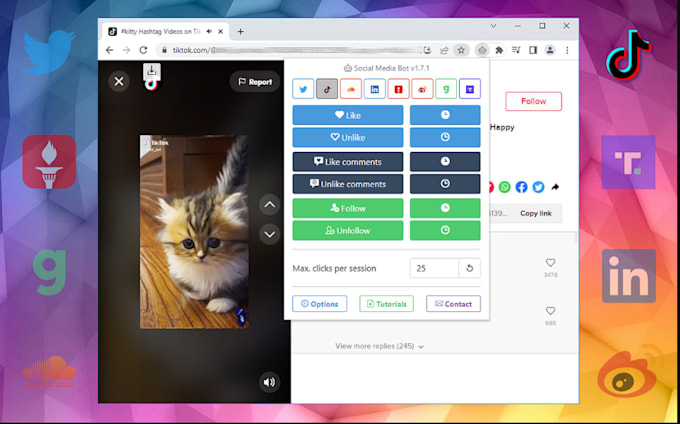
Task: Schedule the Unlike action with its clock button
Action: (445, 137)
